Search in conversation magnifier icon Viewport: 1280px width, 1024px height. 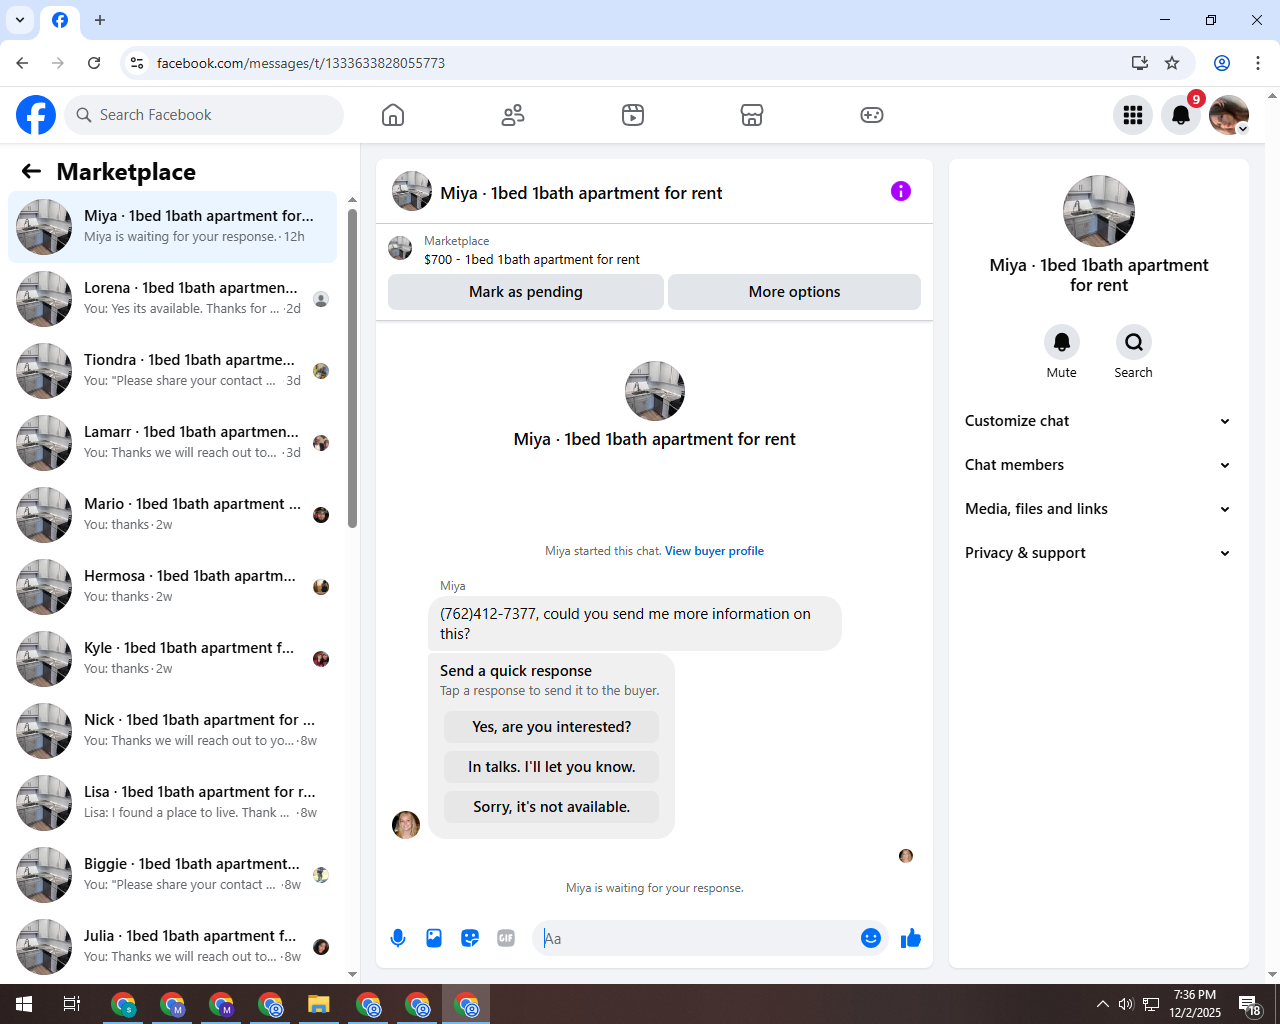[1134, 342]
